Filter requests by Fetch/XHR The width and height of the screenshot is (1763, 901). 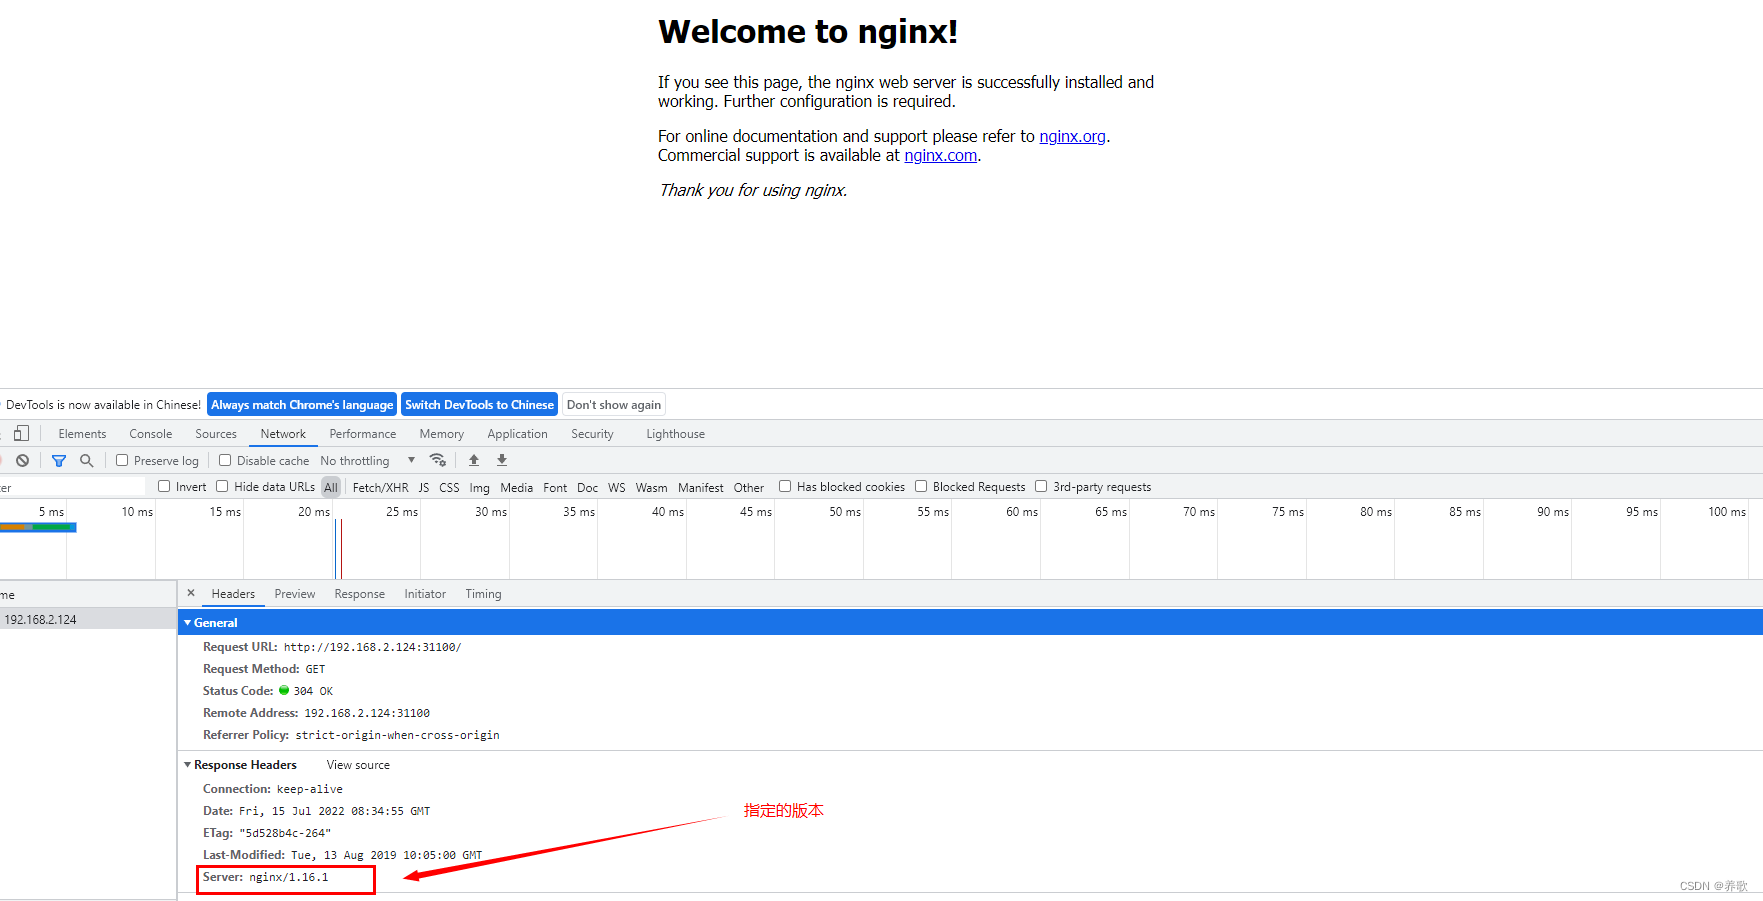[x=380, y=487]
